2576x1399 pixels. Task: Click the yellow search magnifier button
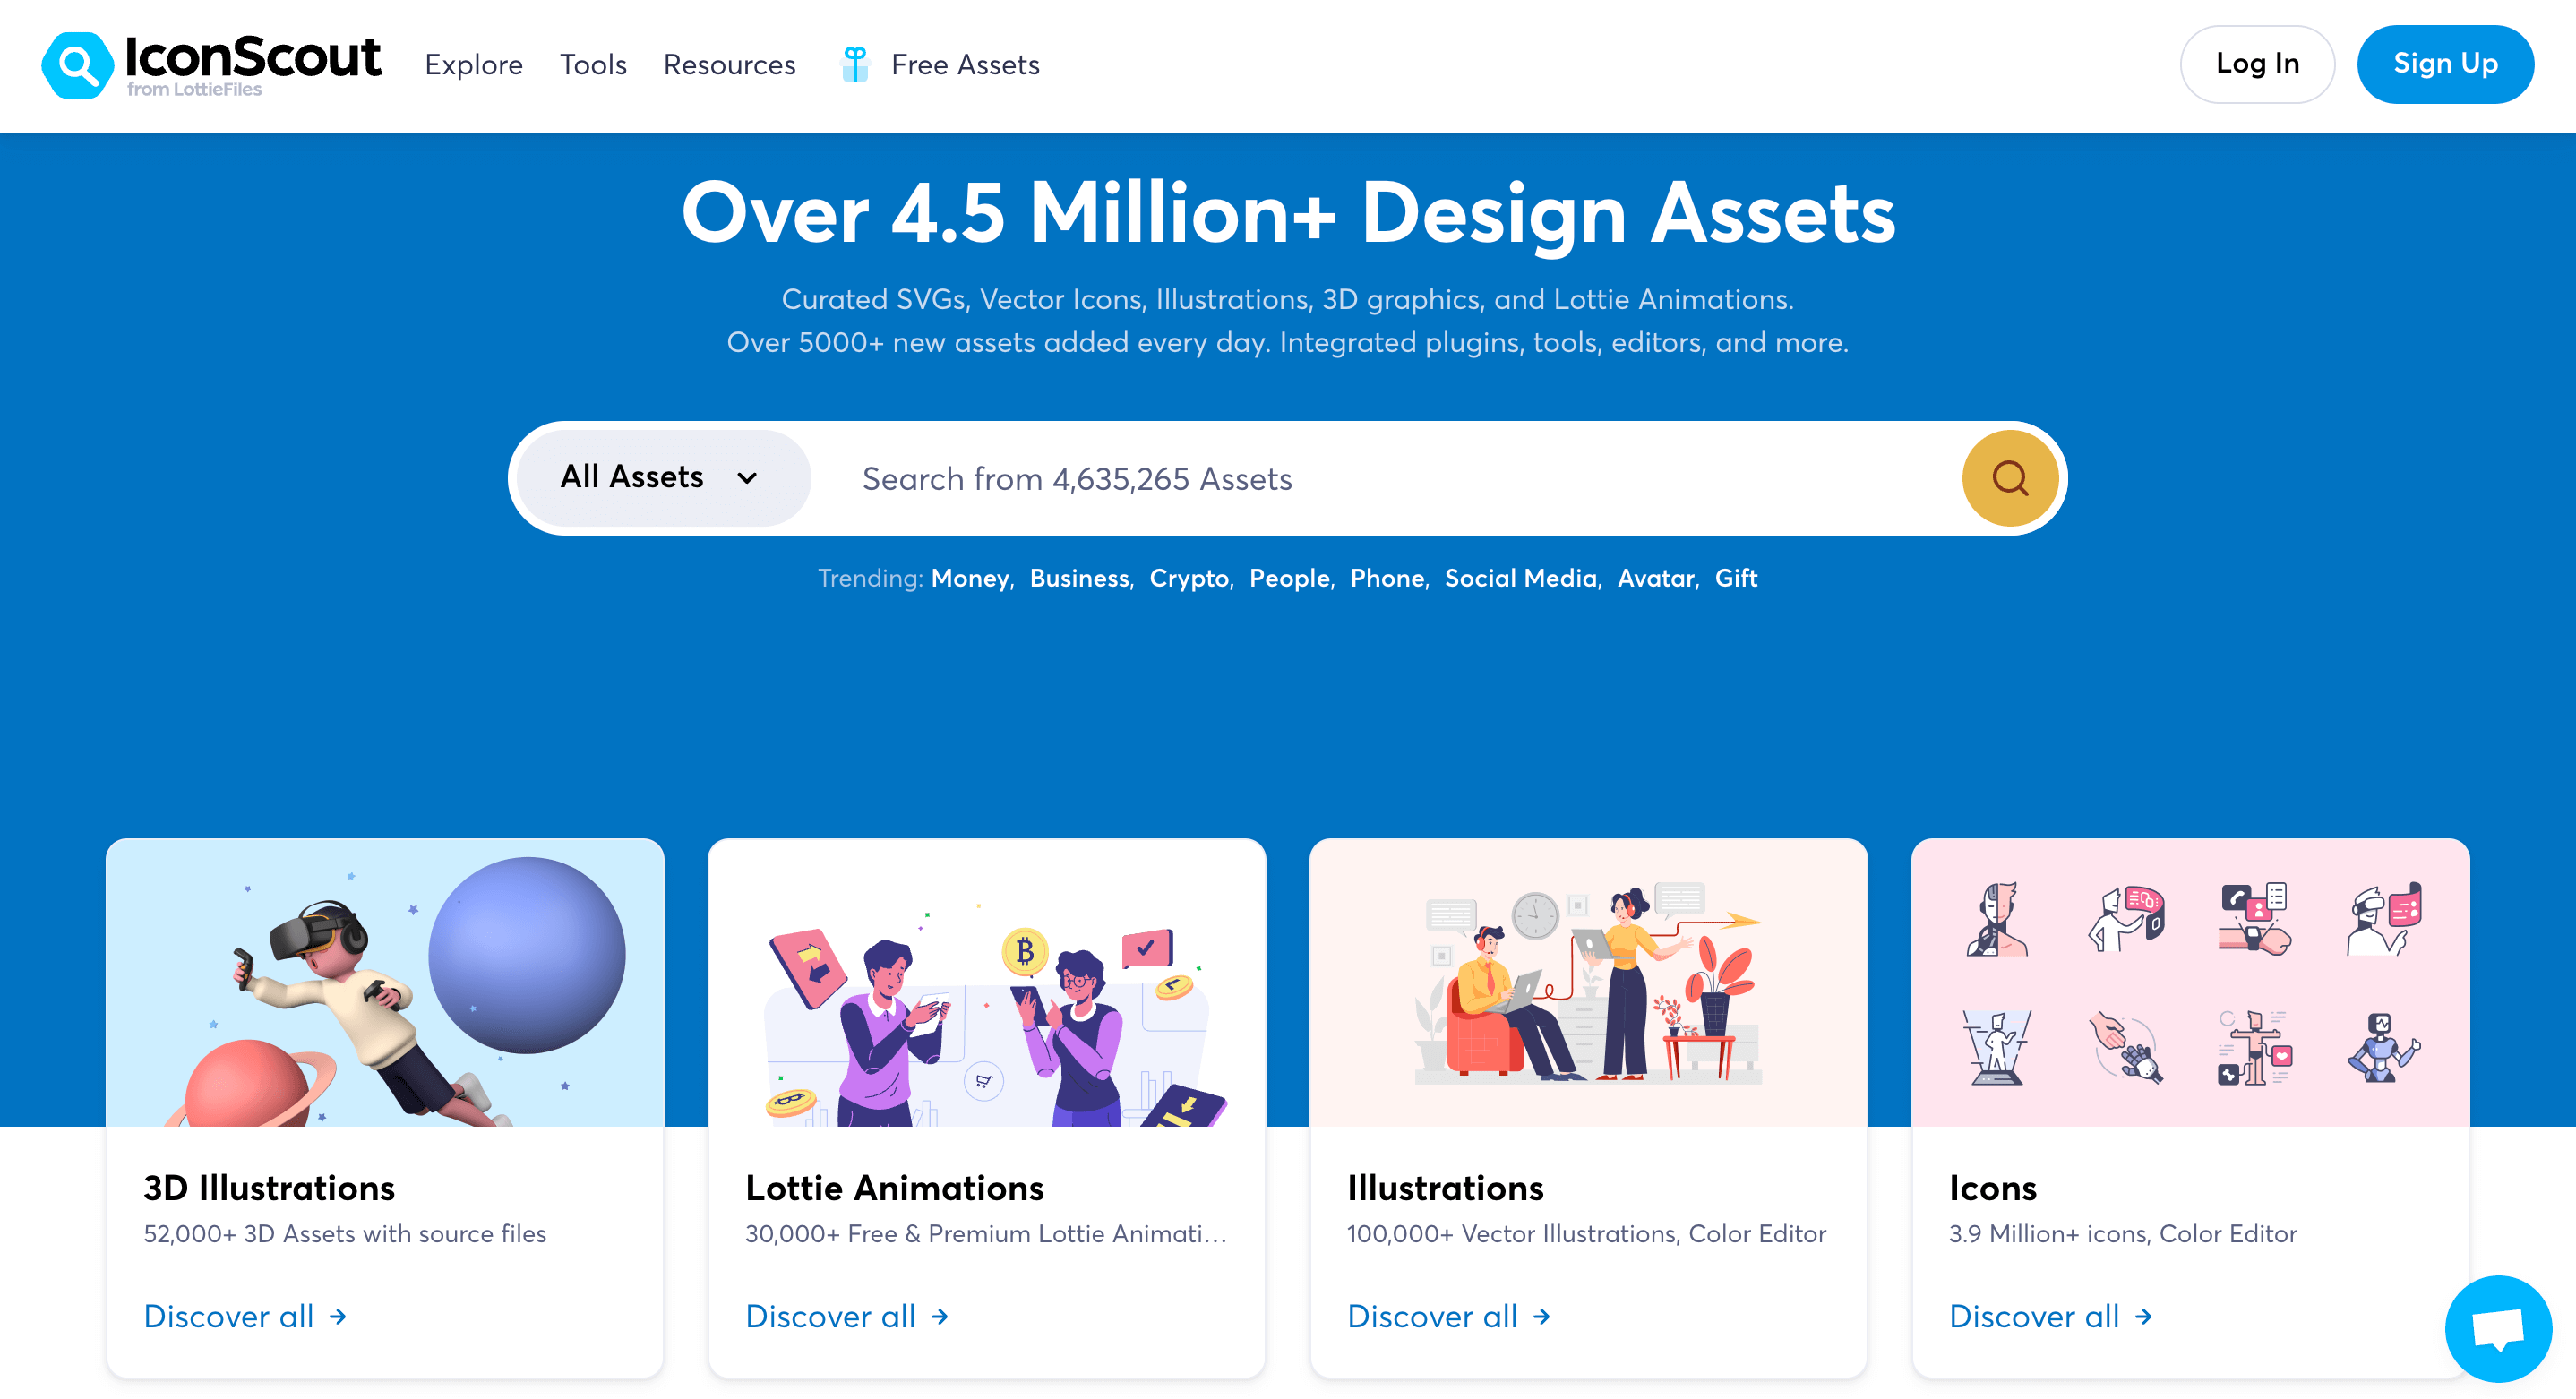pyautogui.click(x=2009, y=478)
